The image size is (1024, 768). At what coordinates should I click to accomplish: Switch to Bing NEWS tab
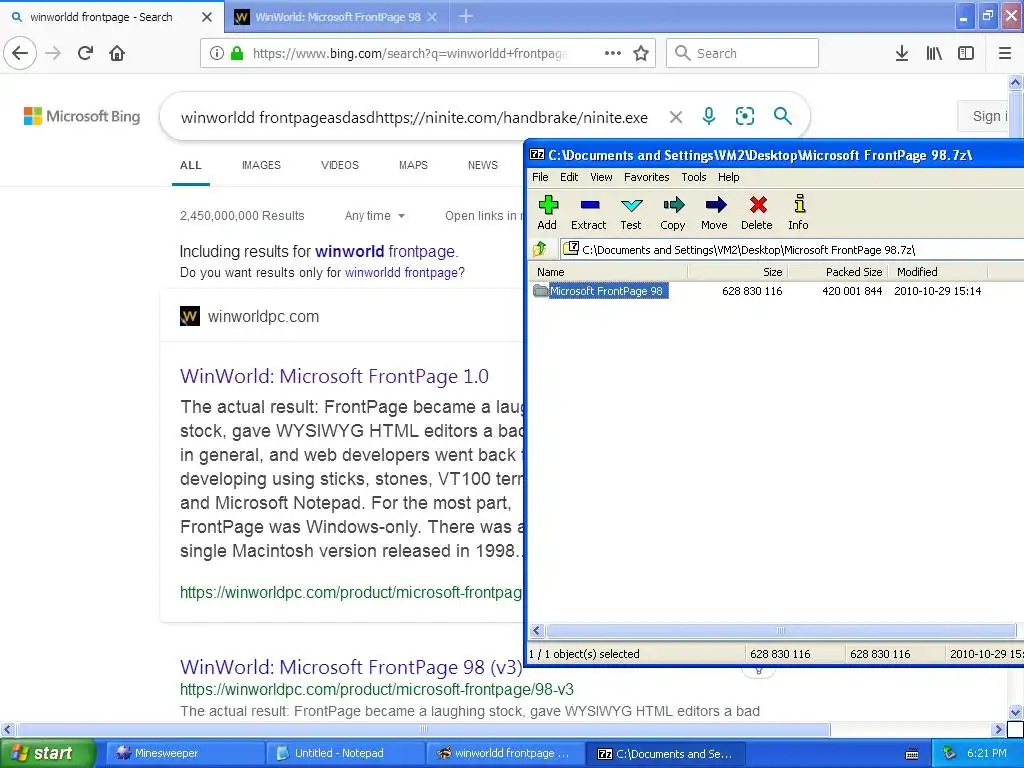pyautogui.click(x=483, y=165)
